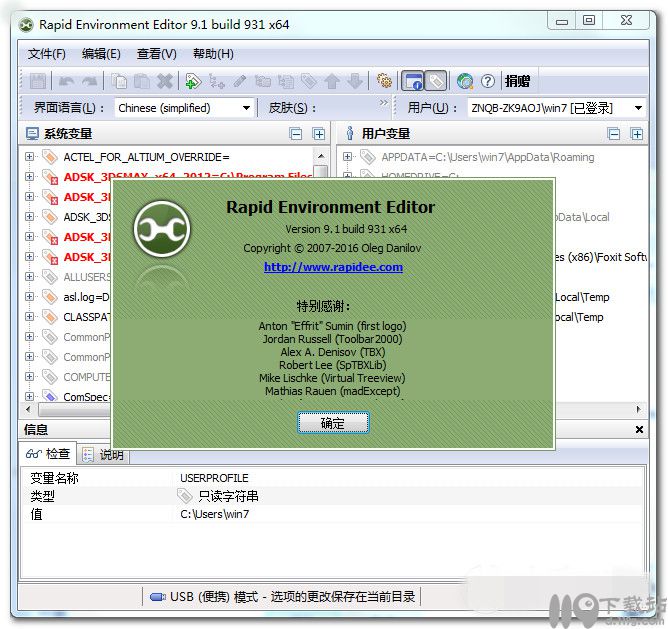Close the 信息 panel with X

tap(639, 430)
